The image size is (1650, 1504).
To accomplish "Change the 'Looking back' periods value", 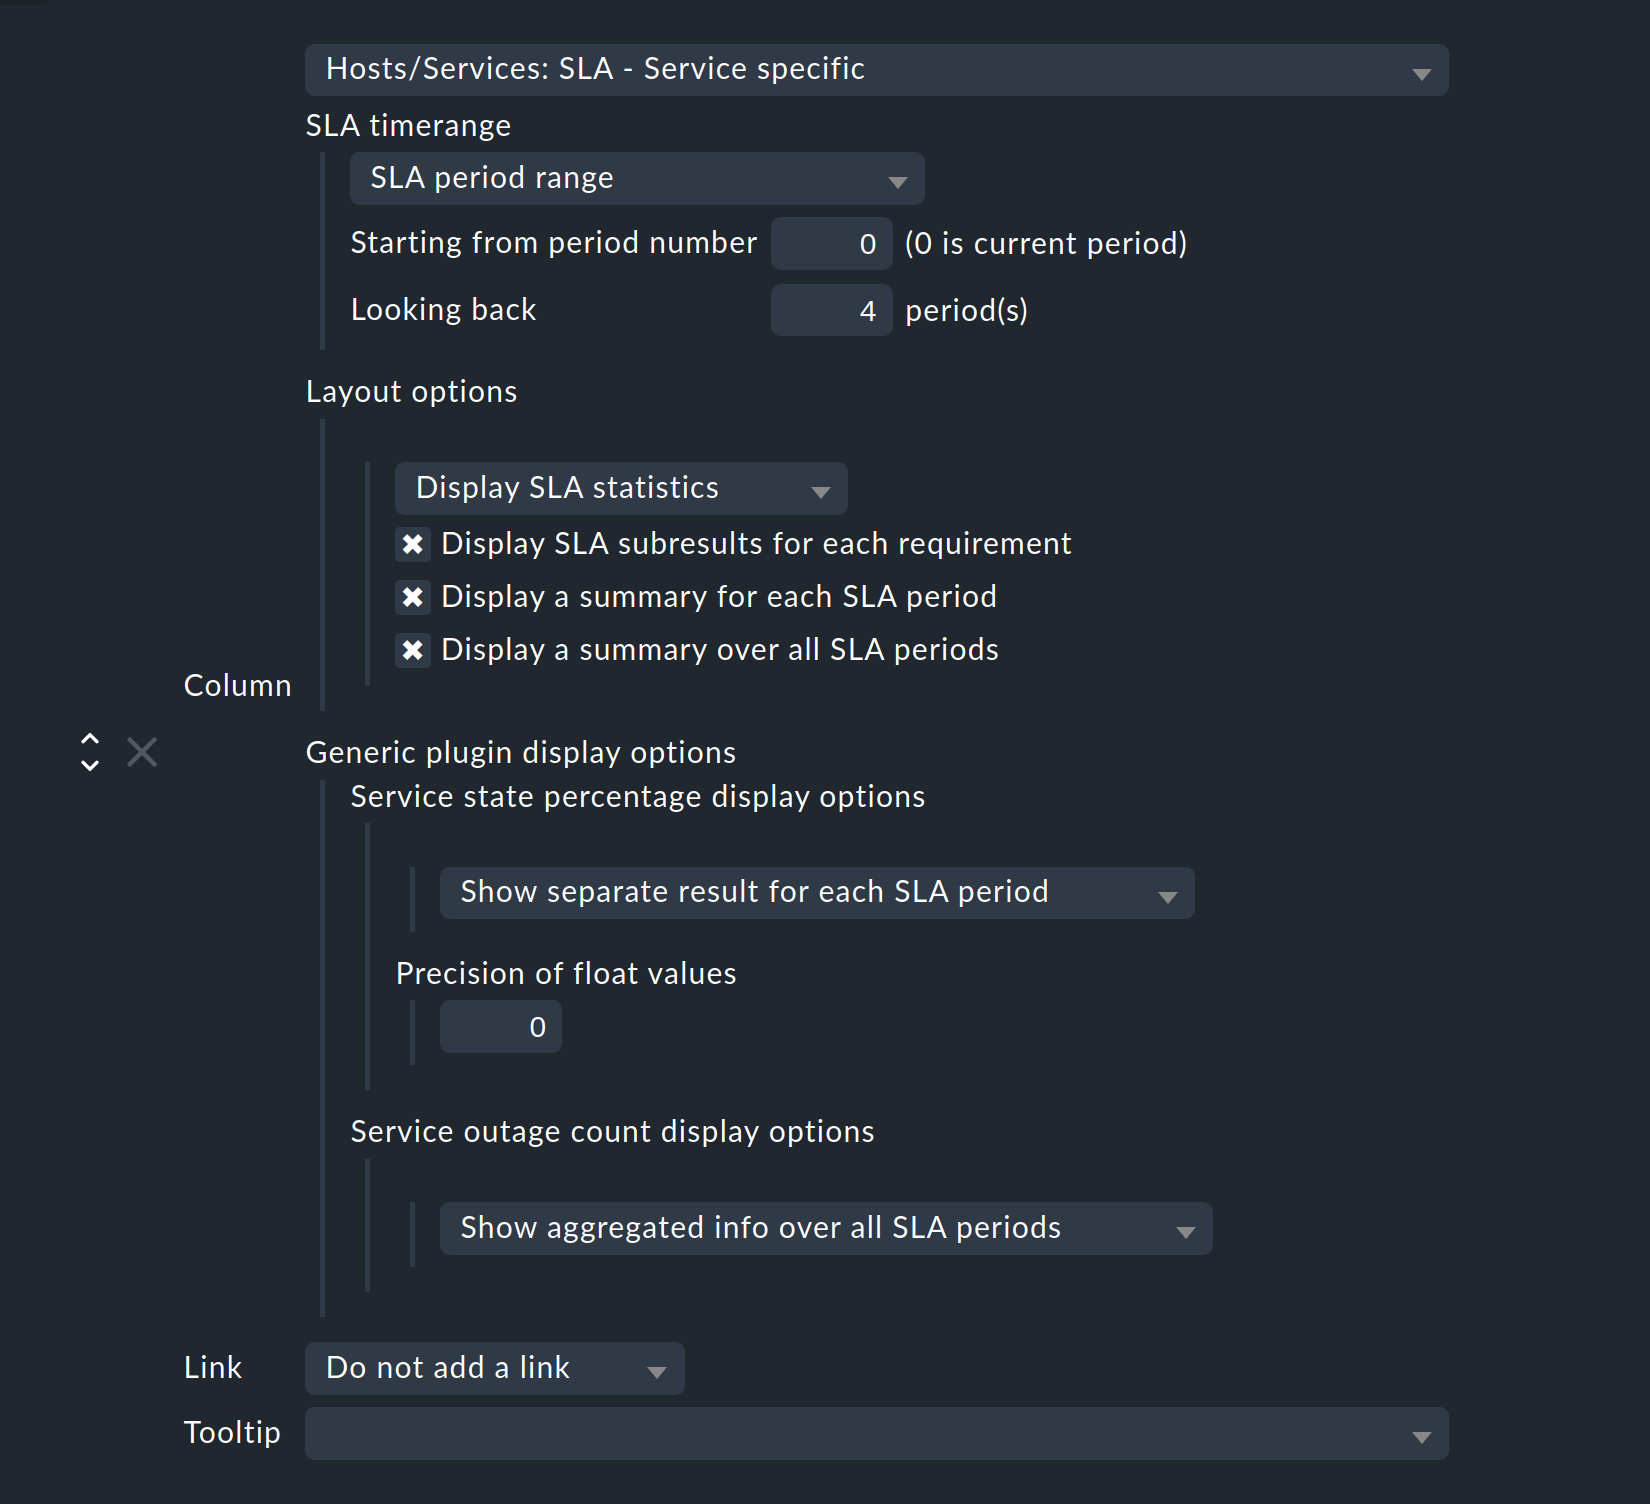I will click(x=831, y=310).
